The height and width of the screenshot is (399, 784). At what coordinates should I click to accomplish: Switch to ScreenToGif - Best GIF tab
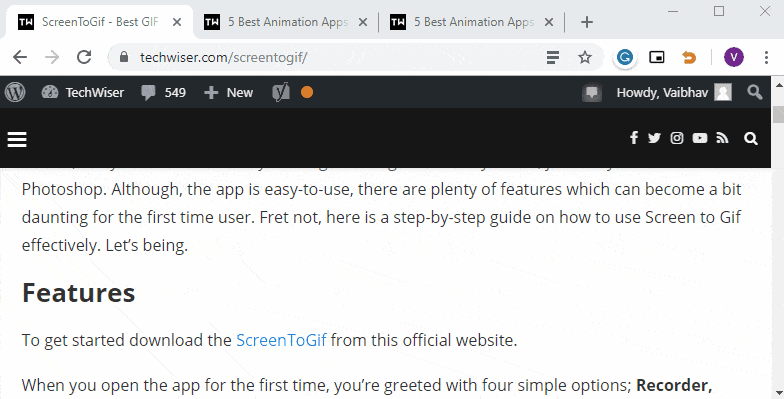[x=99, y=22]
